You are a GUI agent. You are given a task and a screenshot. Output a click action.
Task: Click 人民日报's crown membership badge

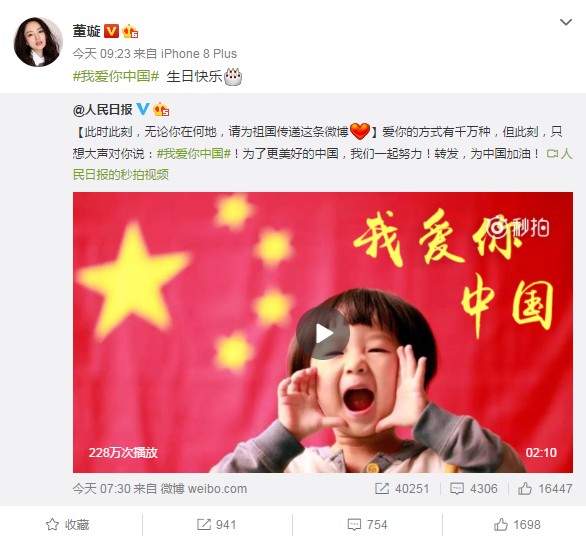pos(161,109)
